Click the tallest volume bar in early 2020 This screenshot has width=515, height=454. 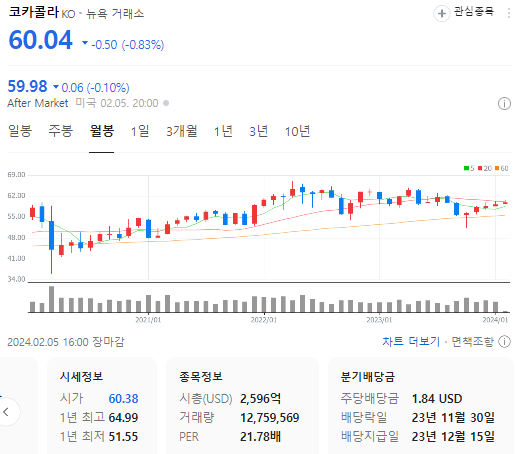(51, 299)
